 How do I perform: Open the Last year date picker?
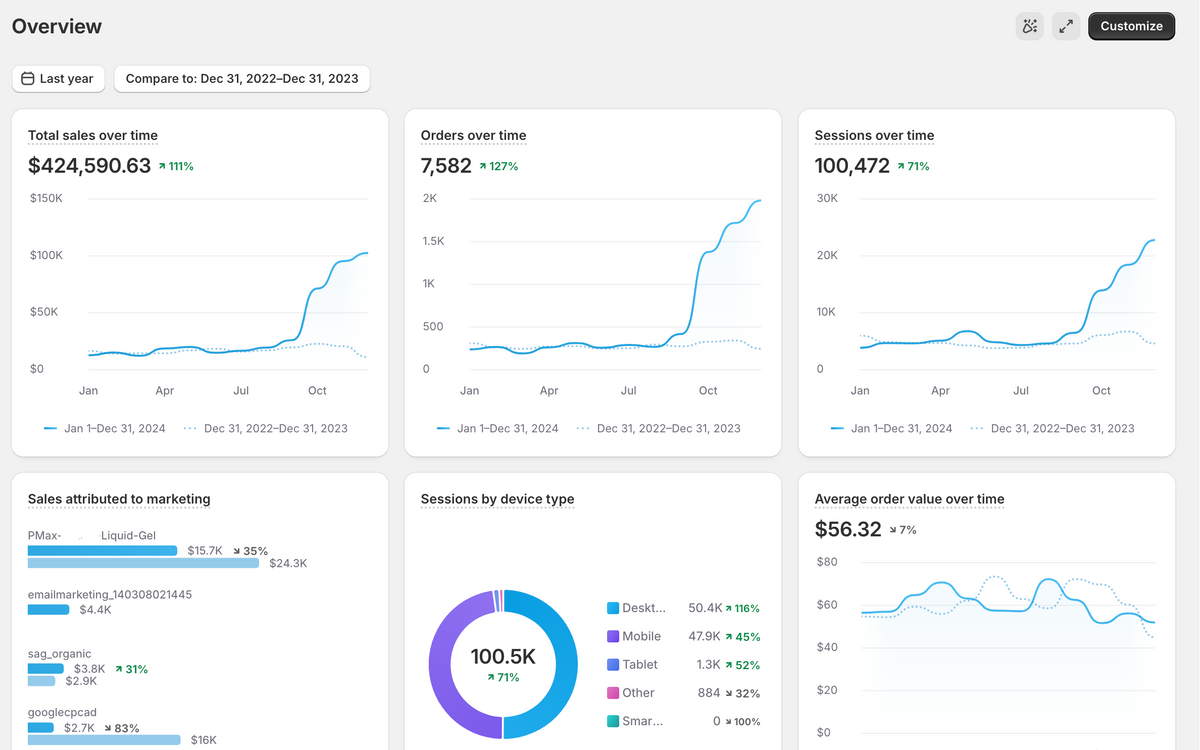click(58, 79)
